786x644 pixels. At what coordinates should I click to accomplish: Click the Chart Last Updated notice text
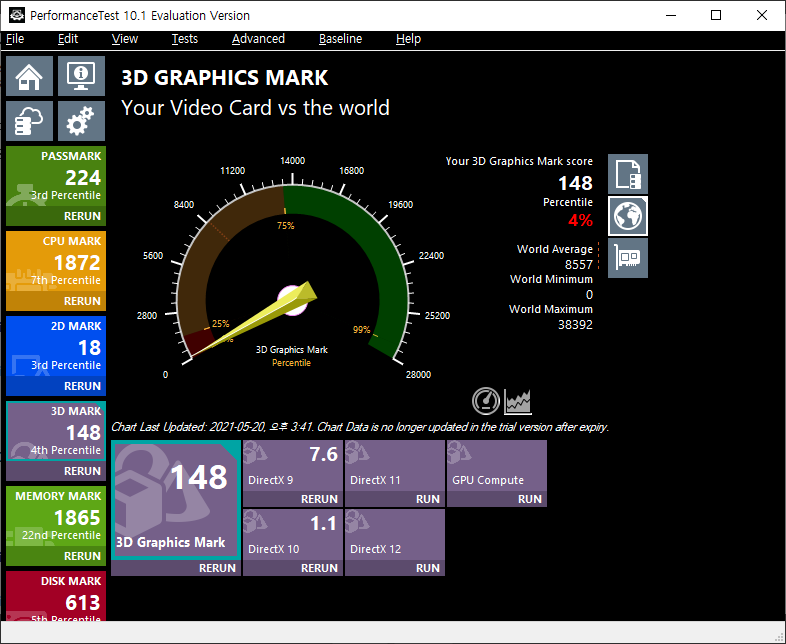pyautogui.click(x=360, y=427)
